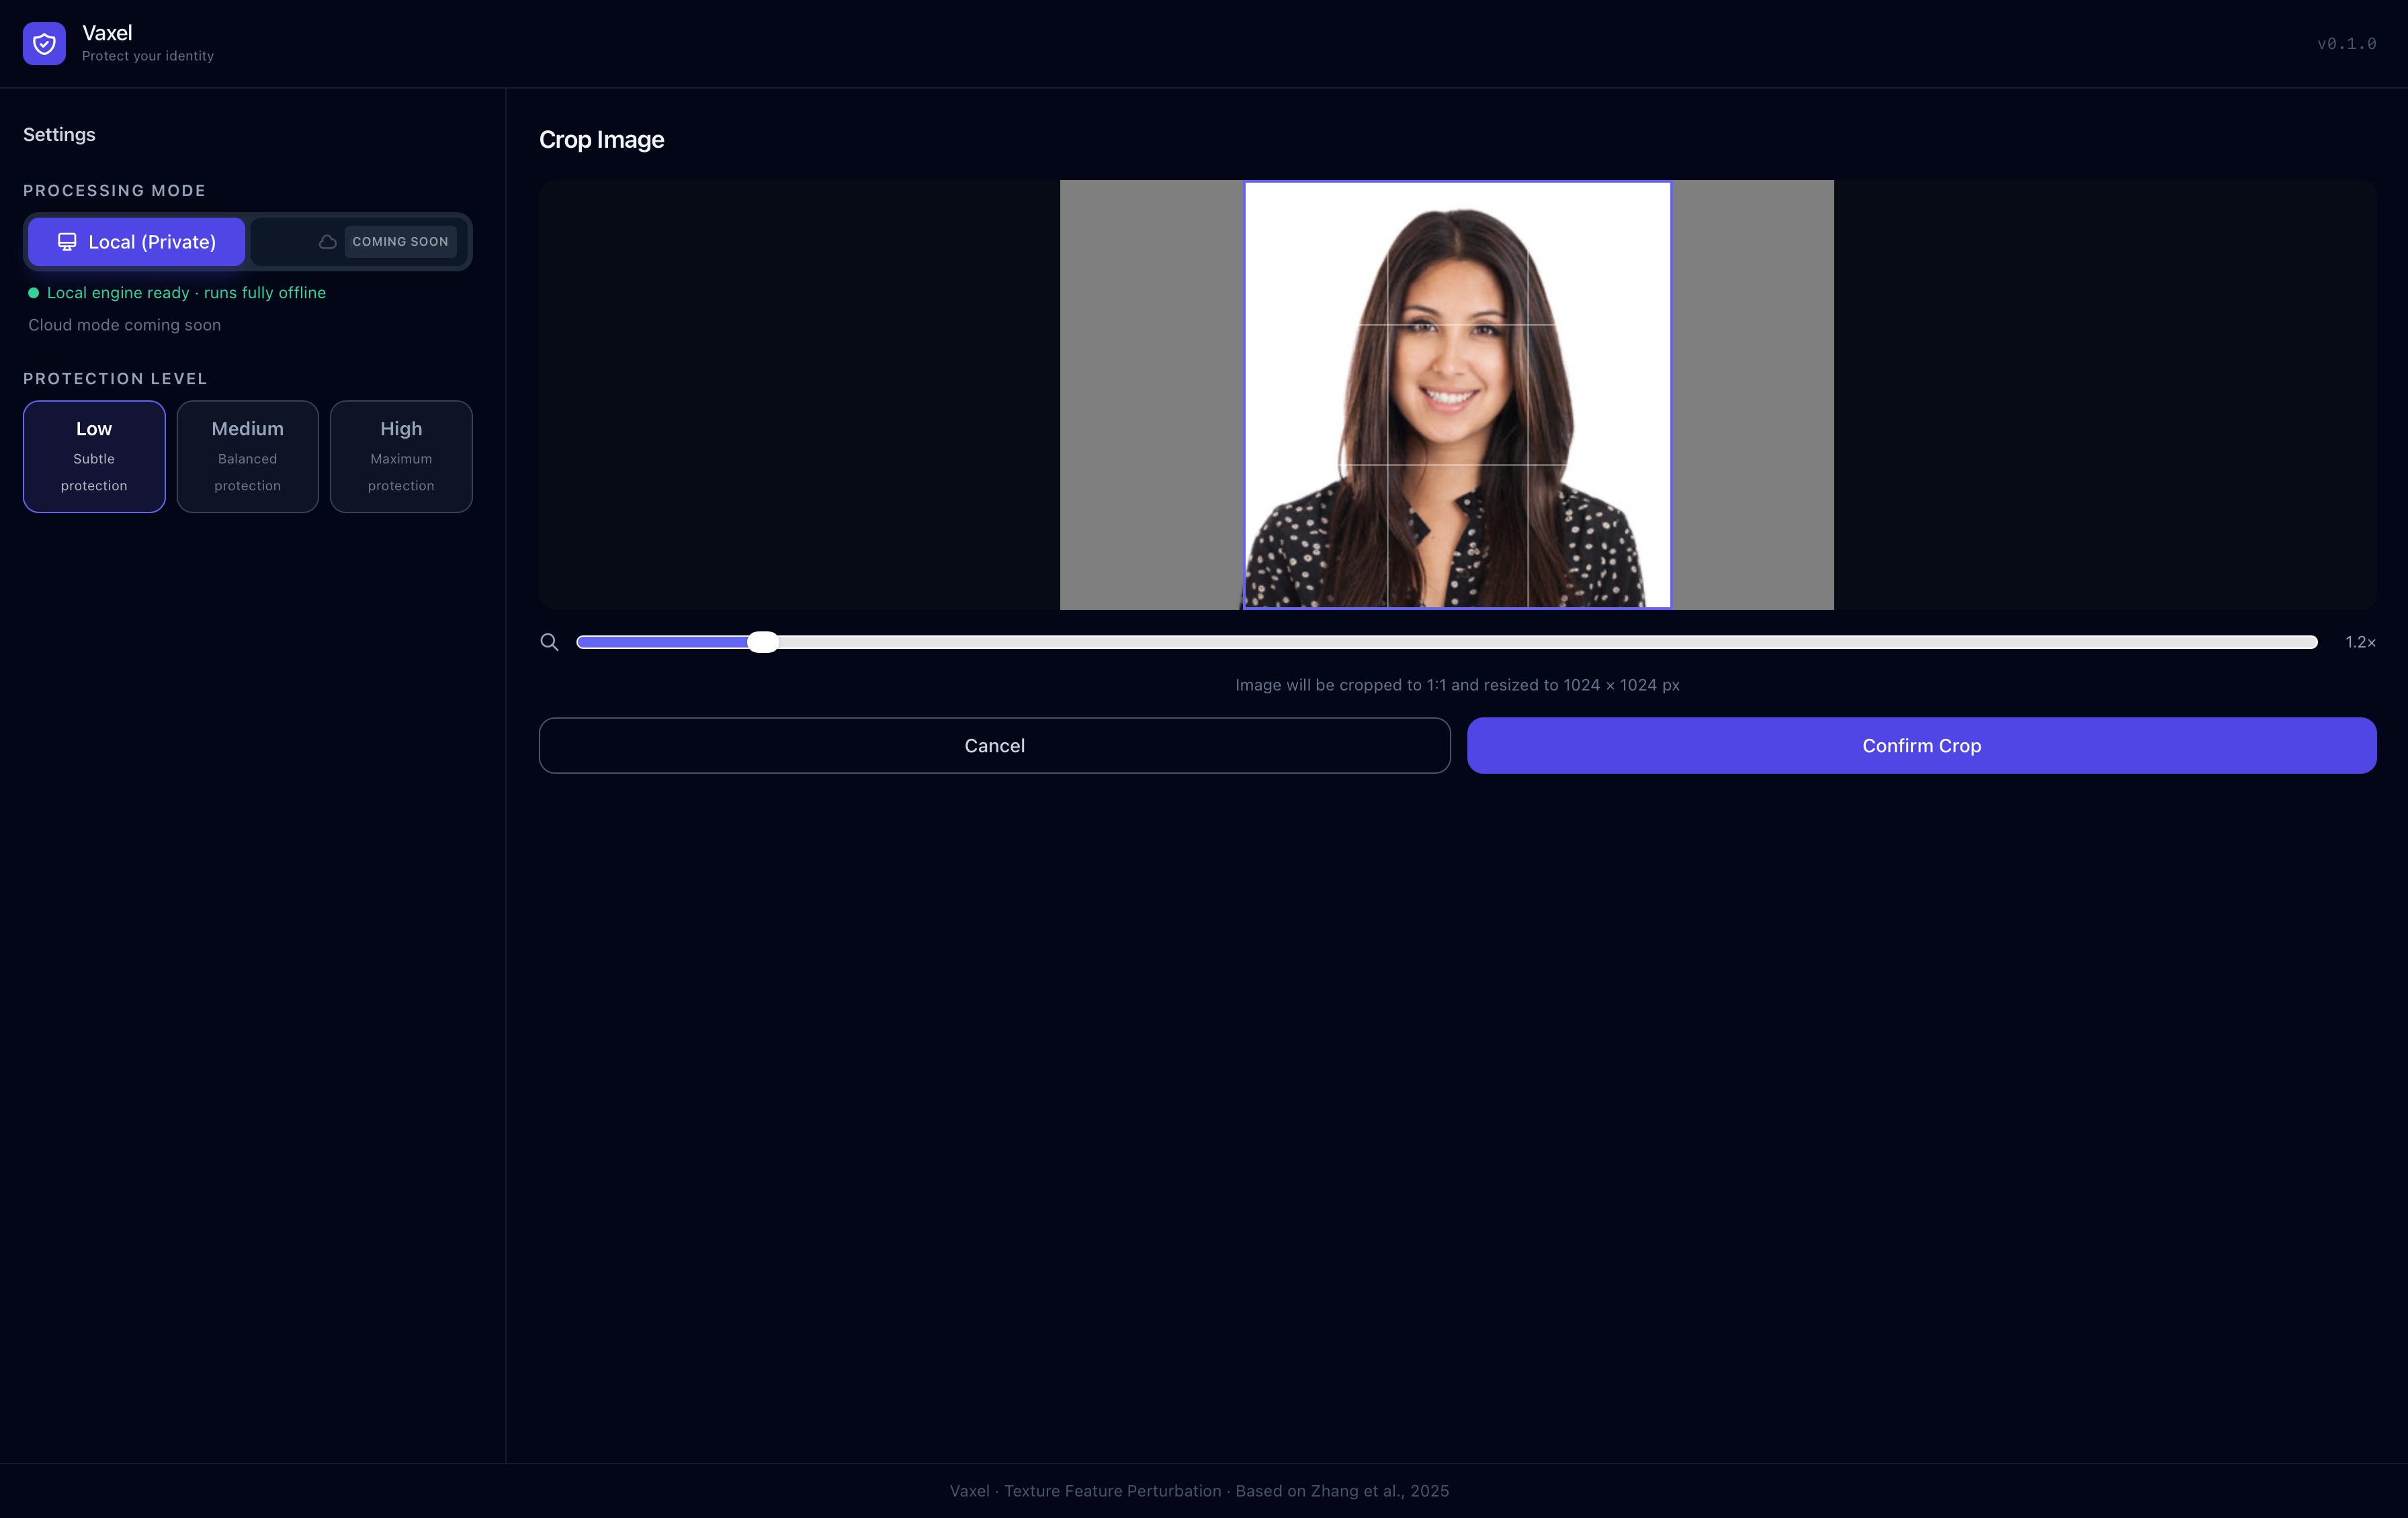
Task: Click the v0.1.0 version label
Action: [x=2346, y=44]
